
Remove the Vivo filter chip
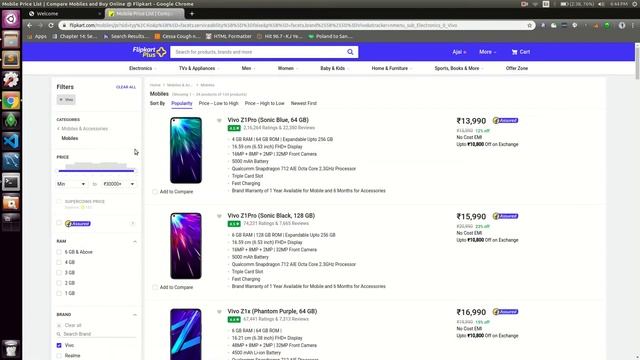click(66, 100)
